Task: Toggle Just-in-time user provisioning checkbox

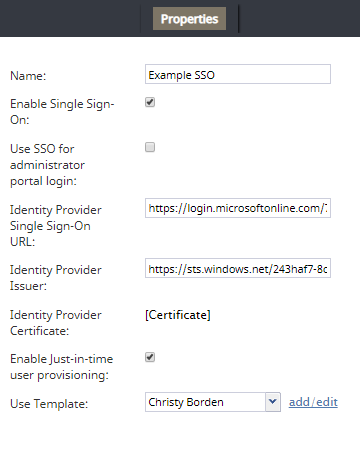Action: click(x=150, y=357)
